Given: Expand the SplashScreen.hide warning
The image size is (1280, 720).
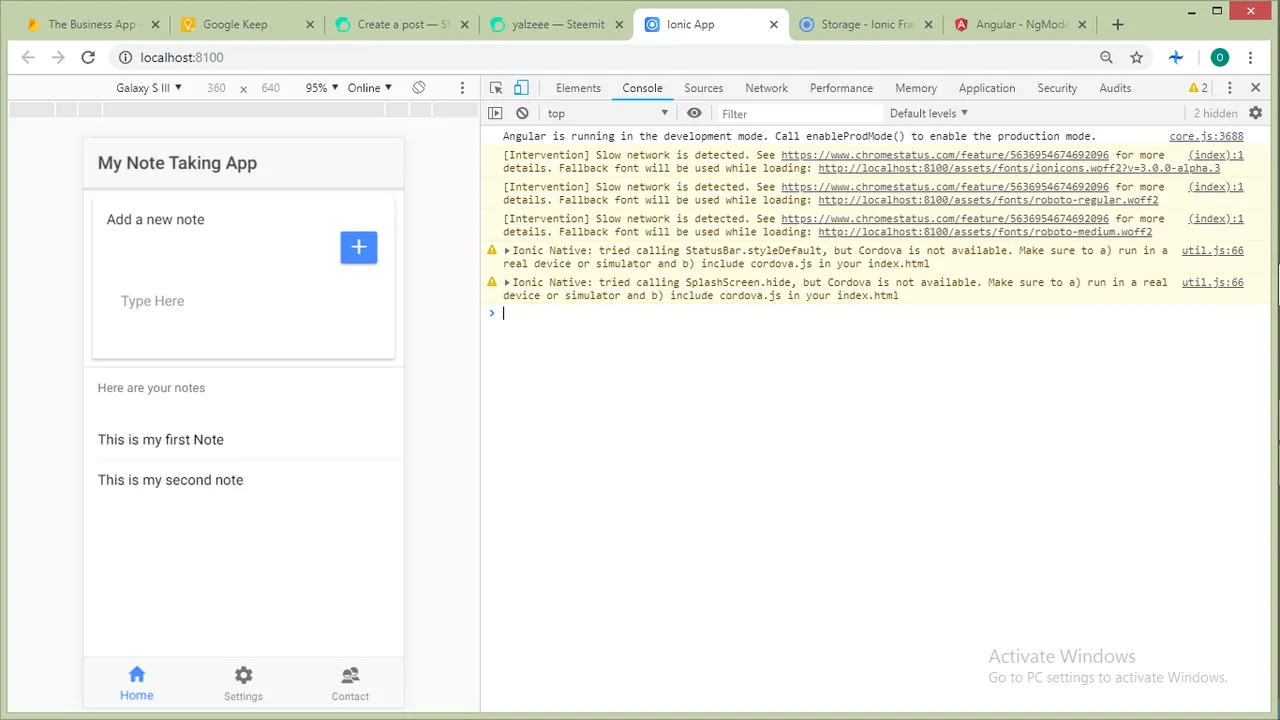Looking at the screenshot, I should click(x=507, y=283).
